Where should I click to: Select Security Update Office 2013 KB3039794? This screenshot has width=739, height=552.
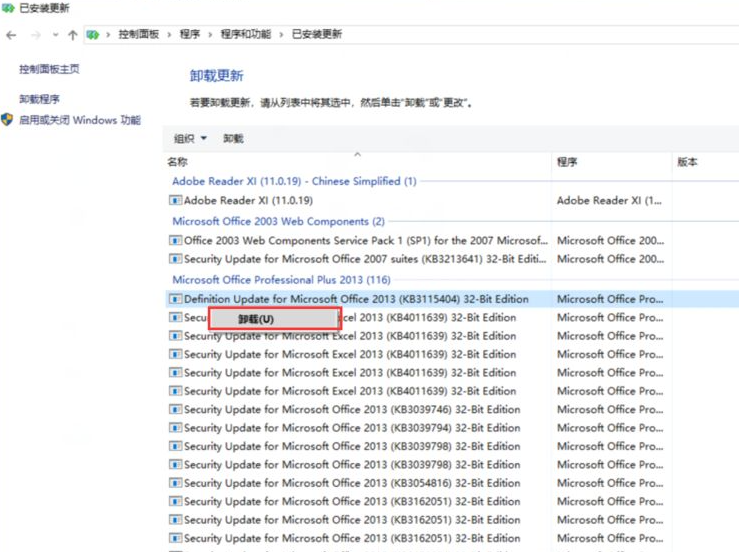coord(352,428)
